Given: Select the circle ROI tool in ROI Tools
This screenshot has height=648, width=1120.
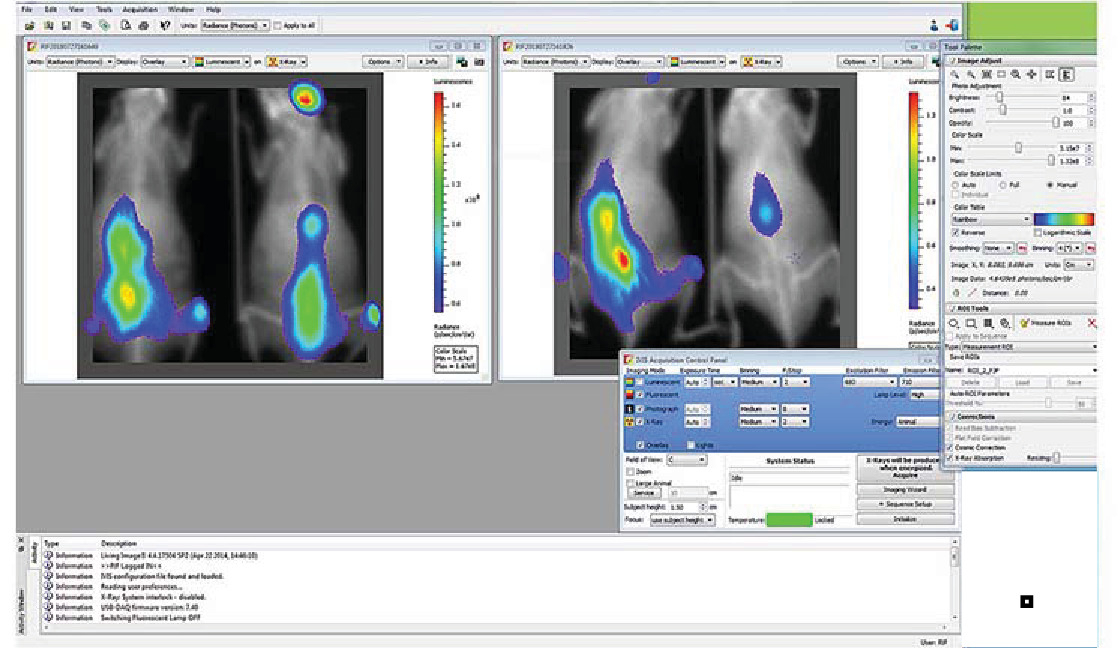Looking at the screenshot, I should point(955,323).
